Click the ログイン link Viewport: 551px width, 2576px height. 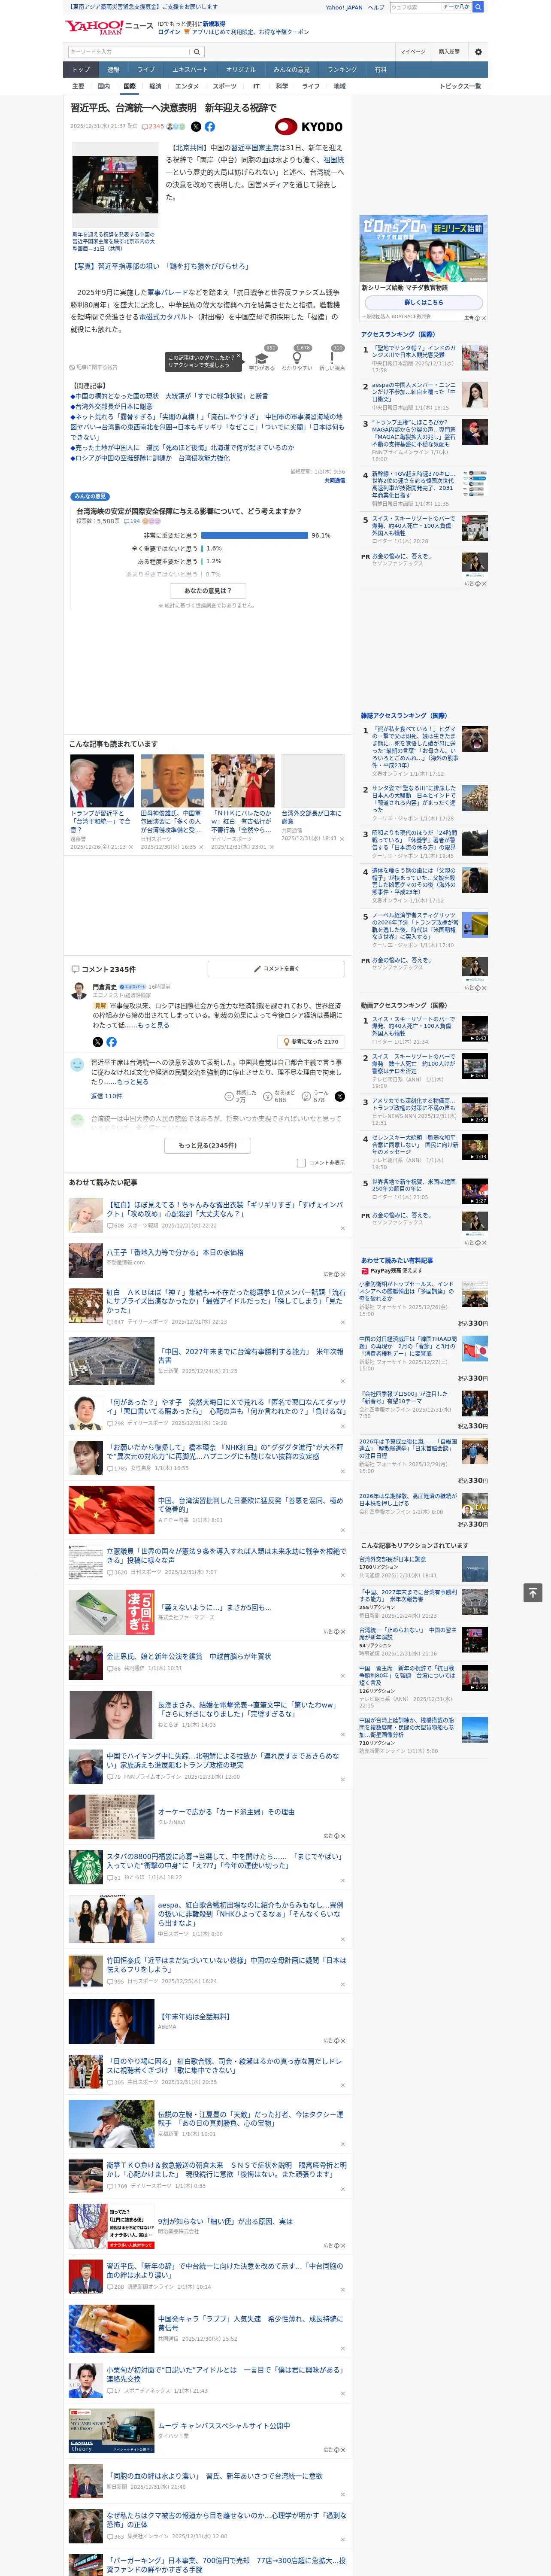coord(169,32)
